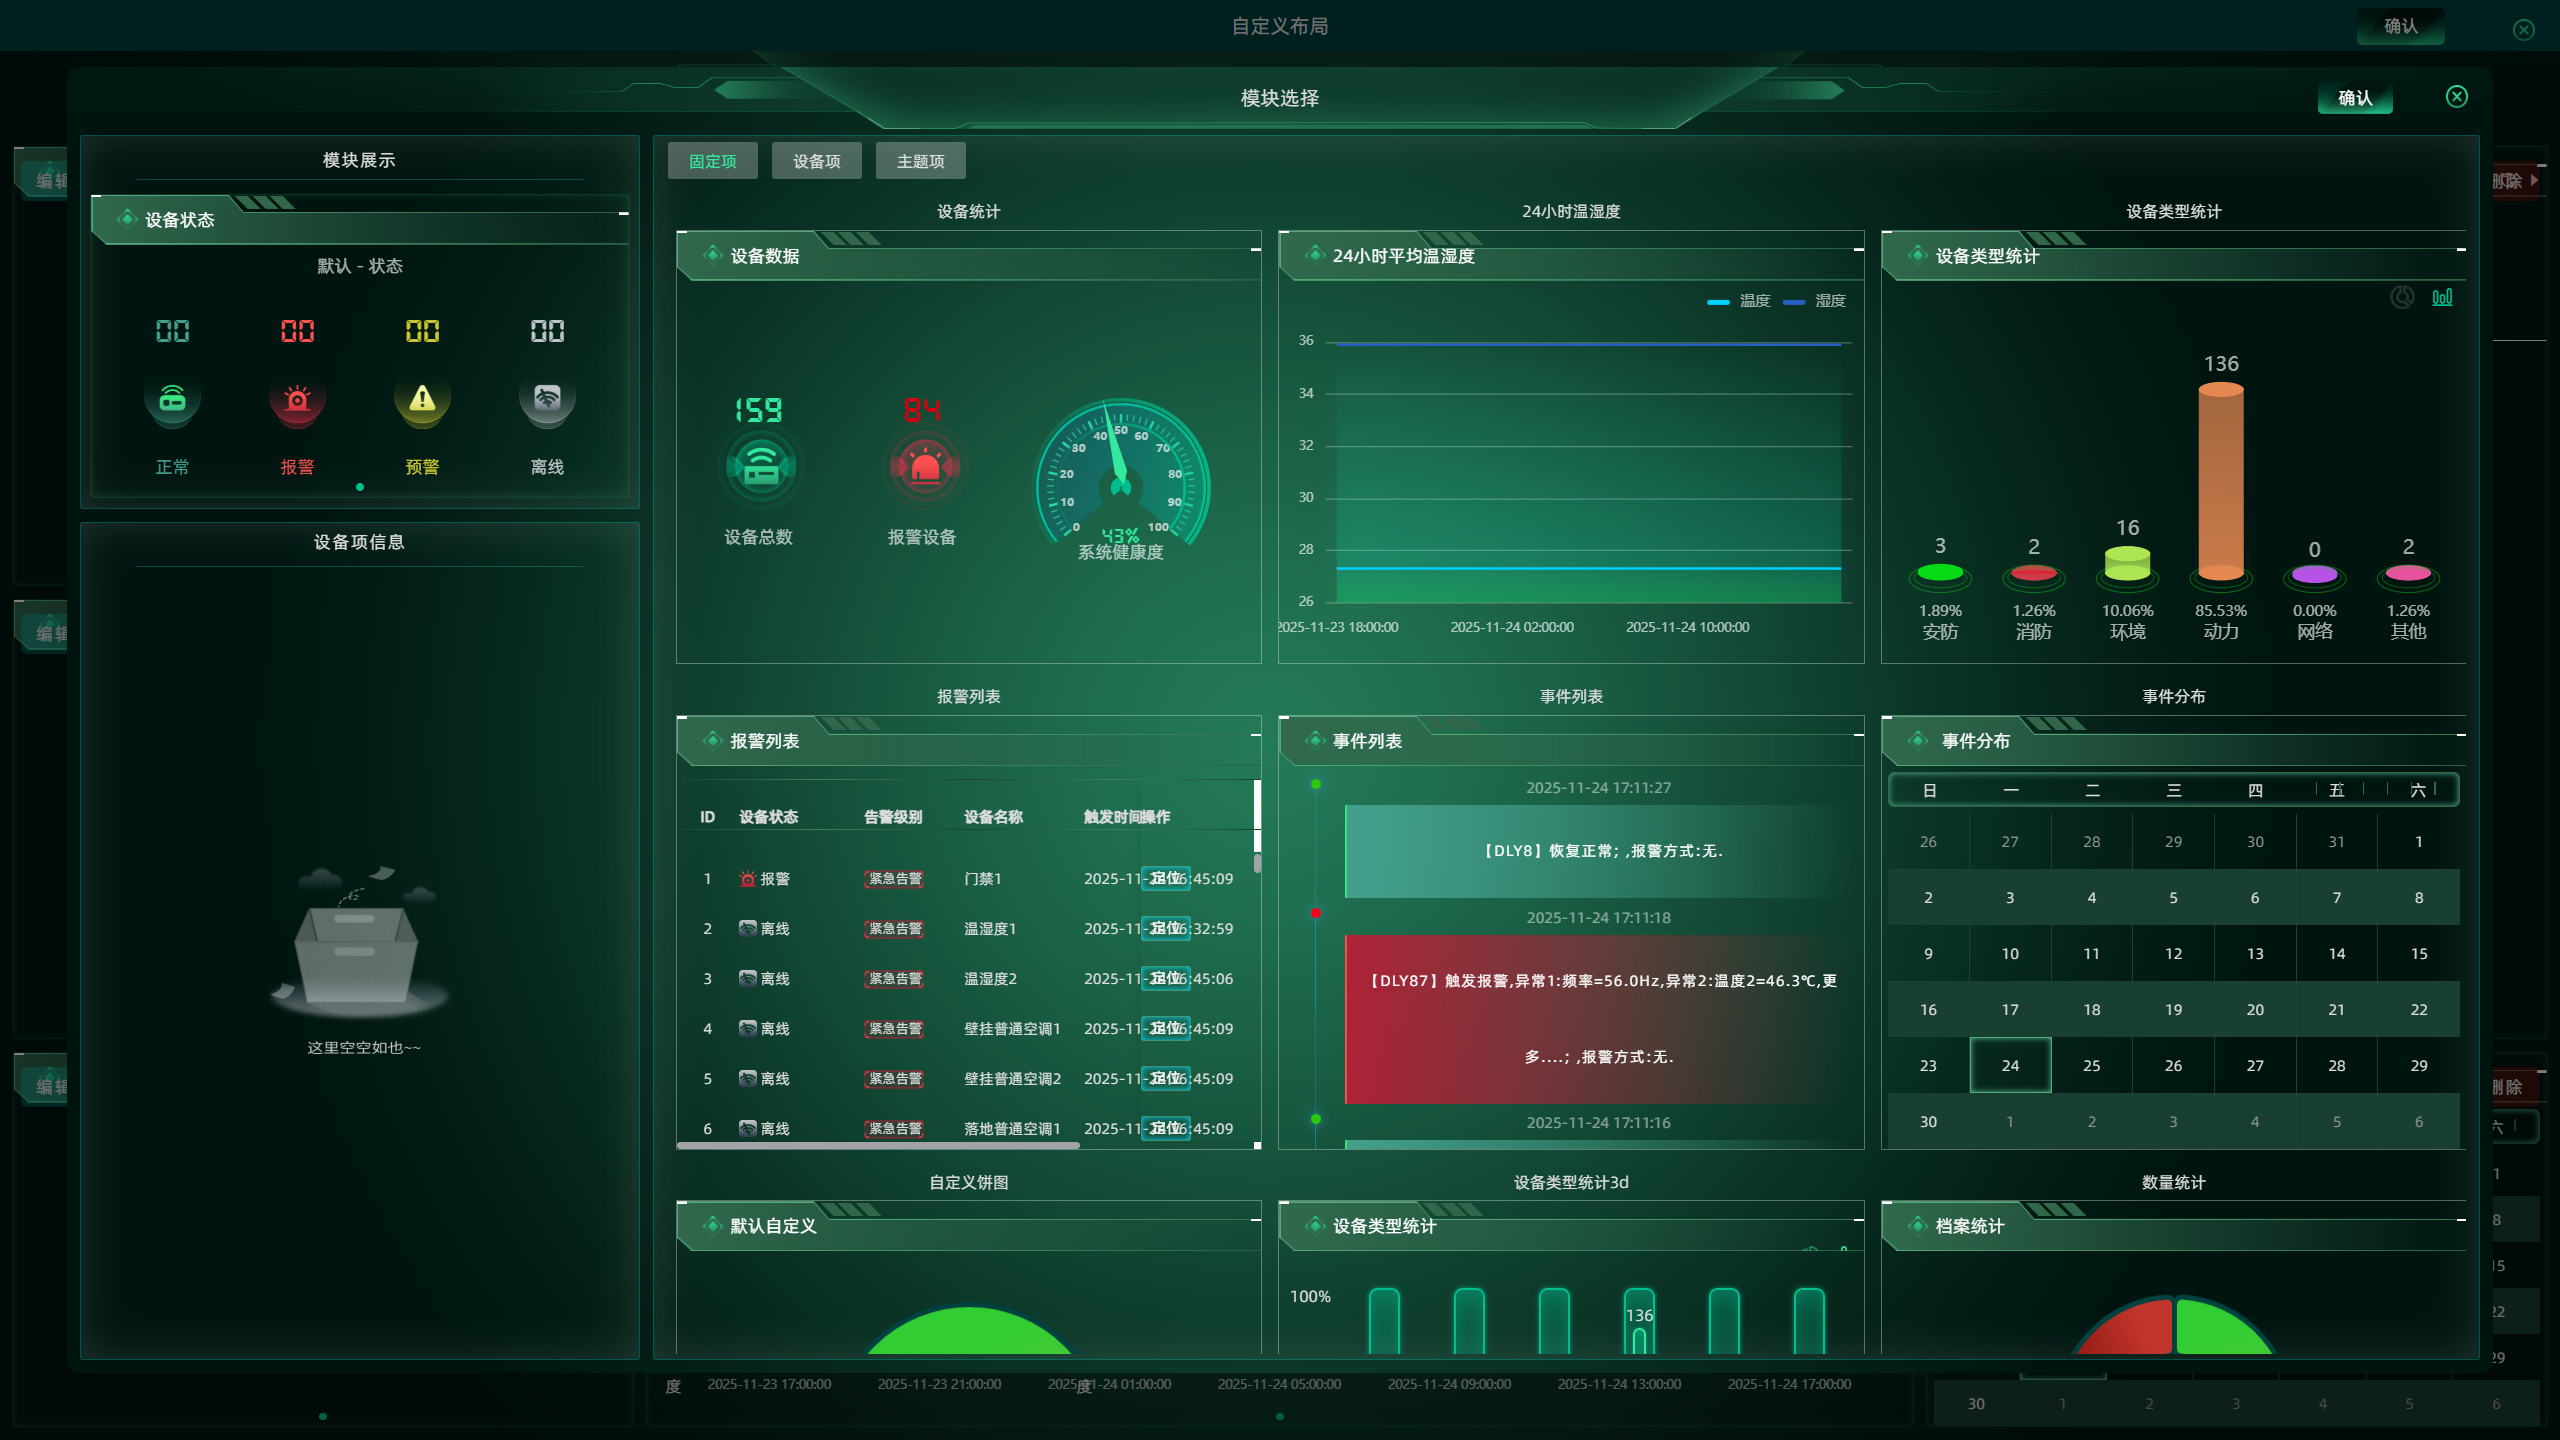Open the 主题项 tab
2560x1440 pixels.
pyautogui.click(x=920, y=161)
